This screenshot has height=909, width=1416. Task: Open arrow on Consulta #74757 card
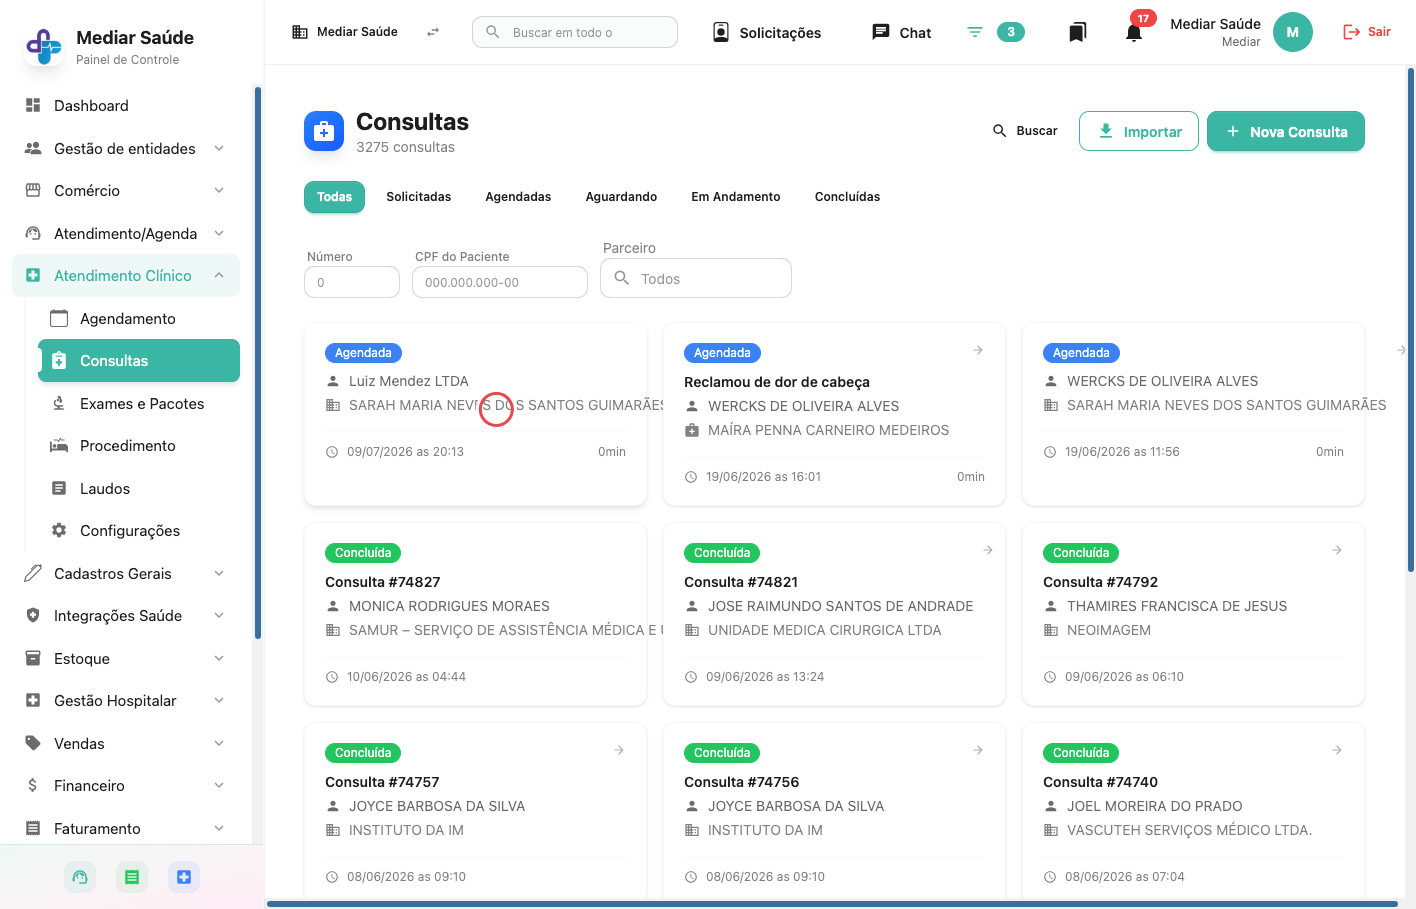click(x=619, y=750)
